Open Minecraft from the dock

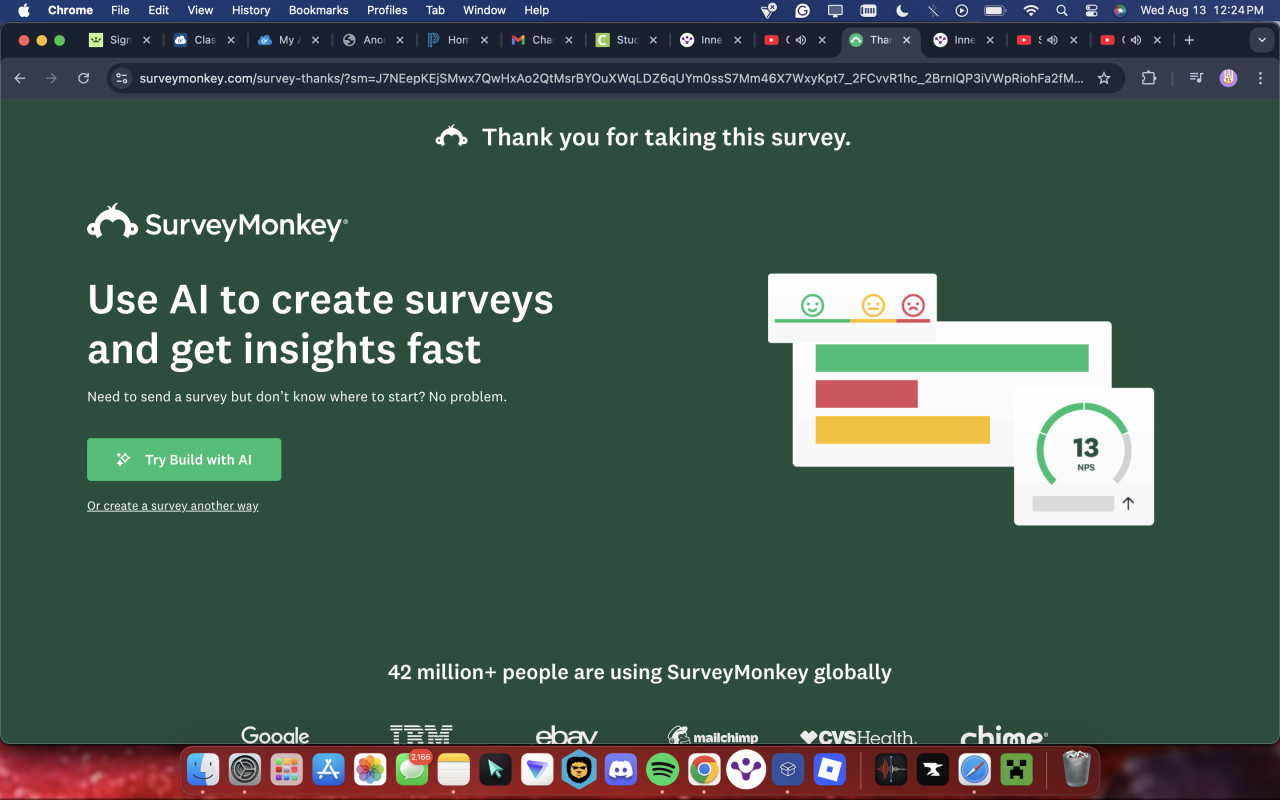(1016, 769)
